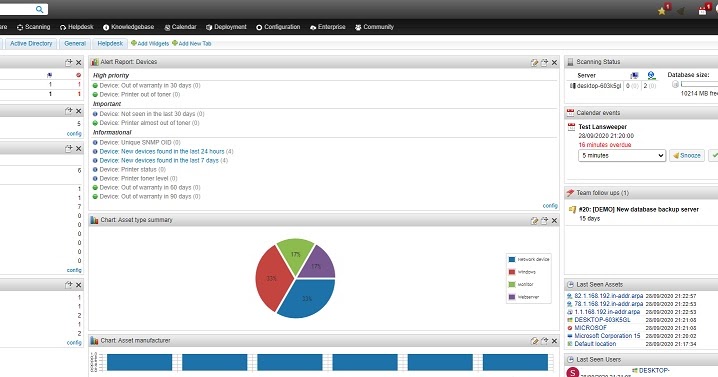718x377 pixels.
Task: Open the Knowledgebase menu
Action: (x=129, y=27)
